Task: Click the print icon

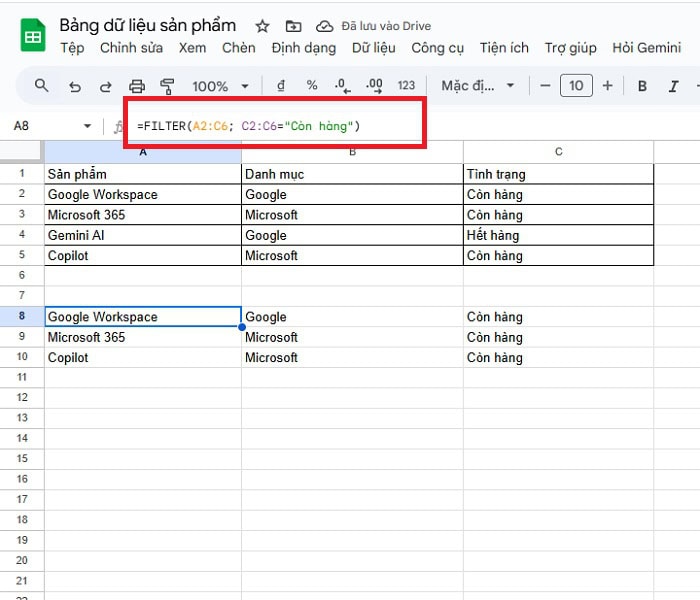Action: point(137,86)
